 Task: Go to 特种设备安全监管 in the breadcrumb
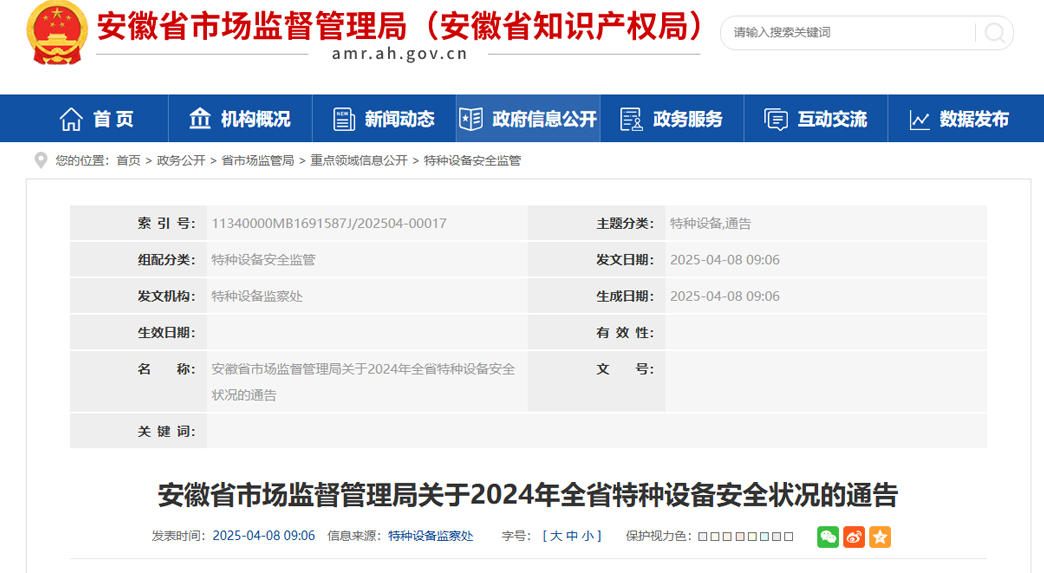[472, 160]
